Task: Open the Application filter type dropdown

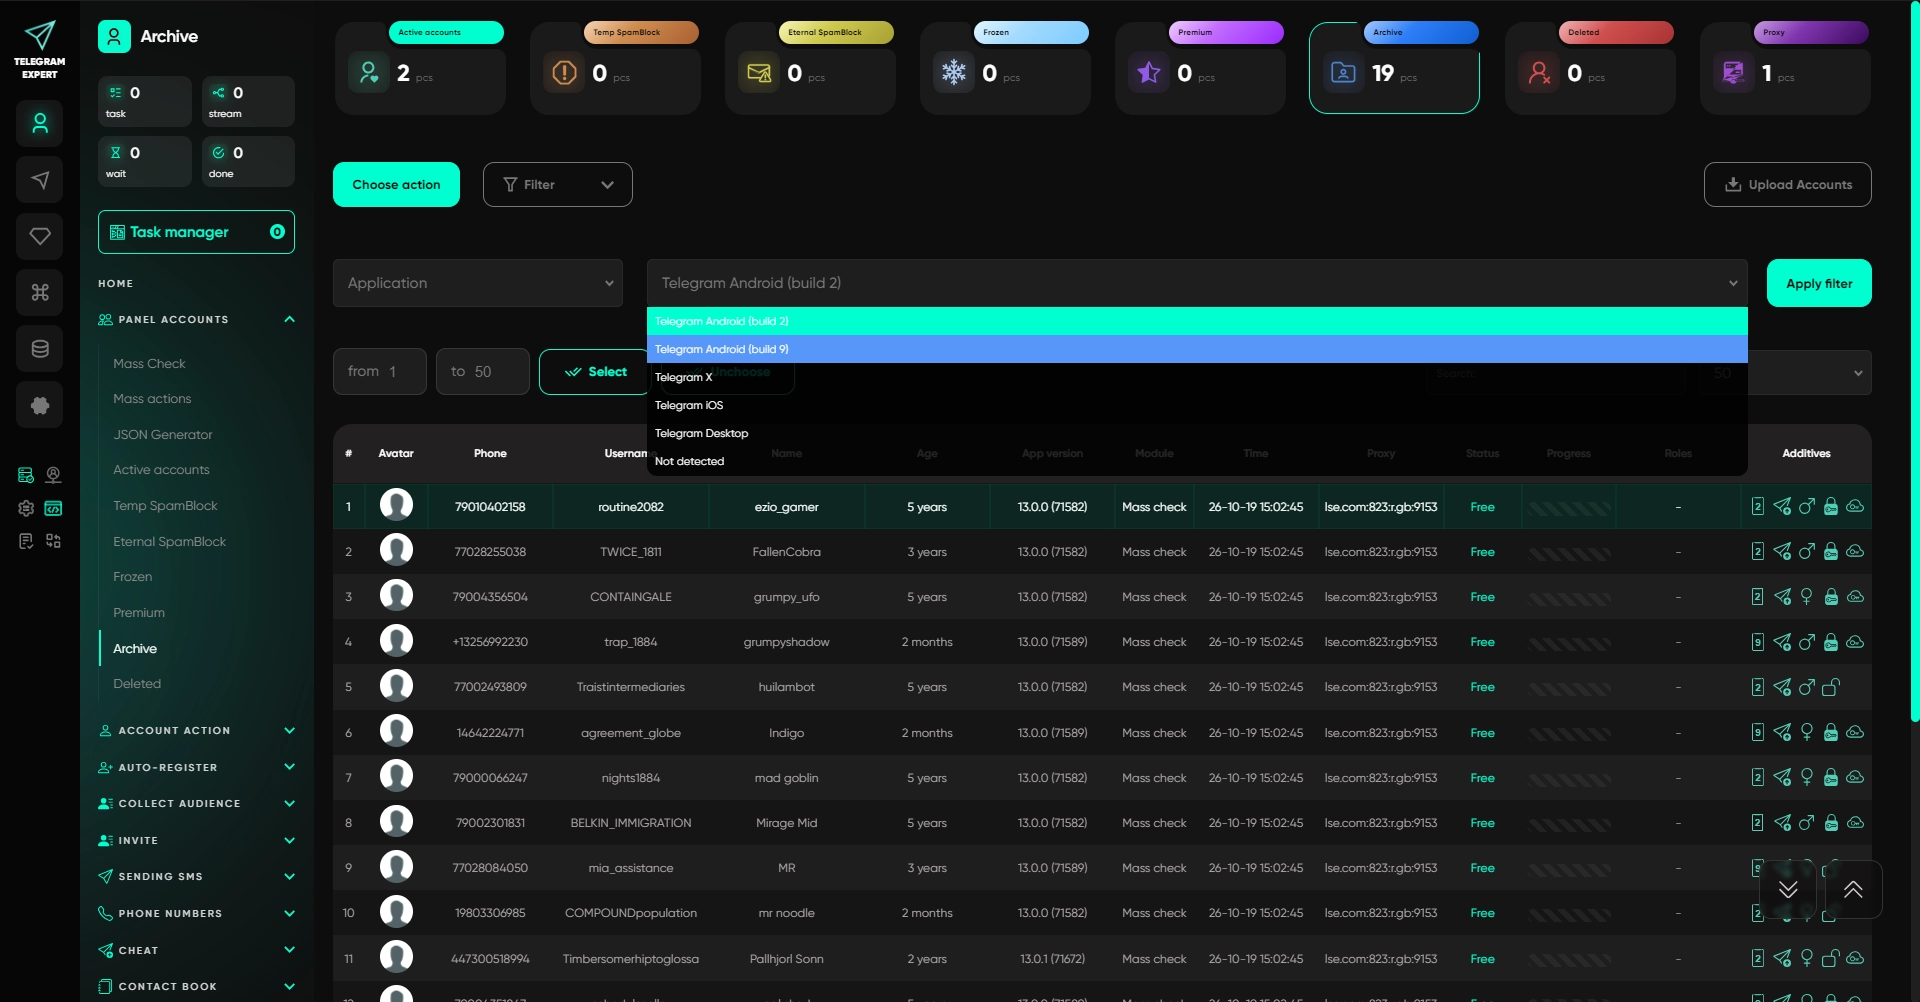Action: point(478,283)
